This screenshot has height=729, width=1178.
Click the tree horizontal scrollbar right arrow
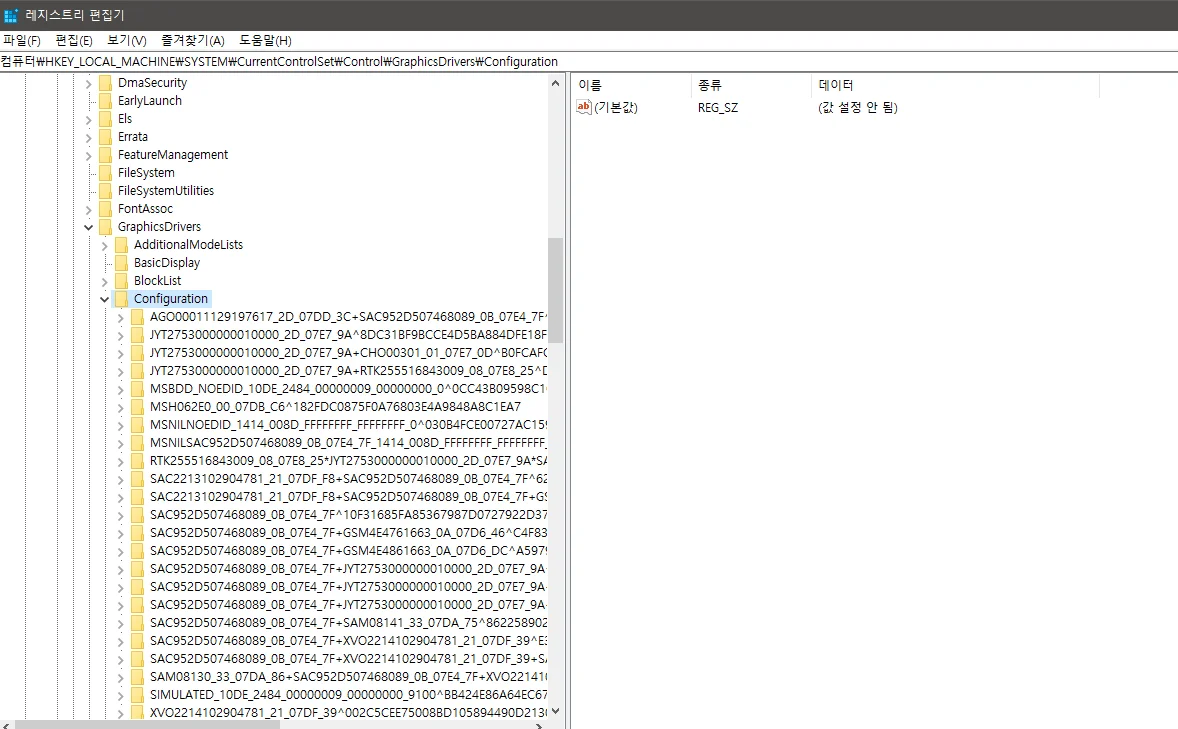point(539,725)
